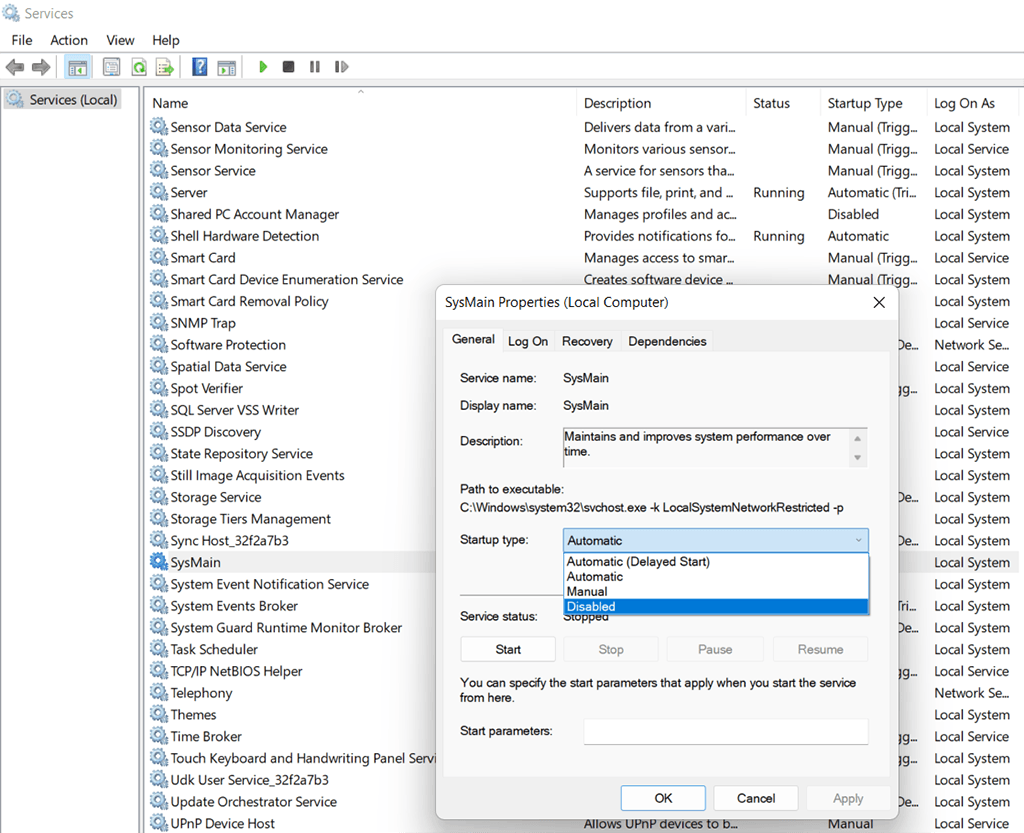Toggle the Show/Hide Console Tree icon
The width and height of the screenshot is (1024, 833).
[x=78, y=67]
